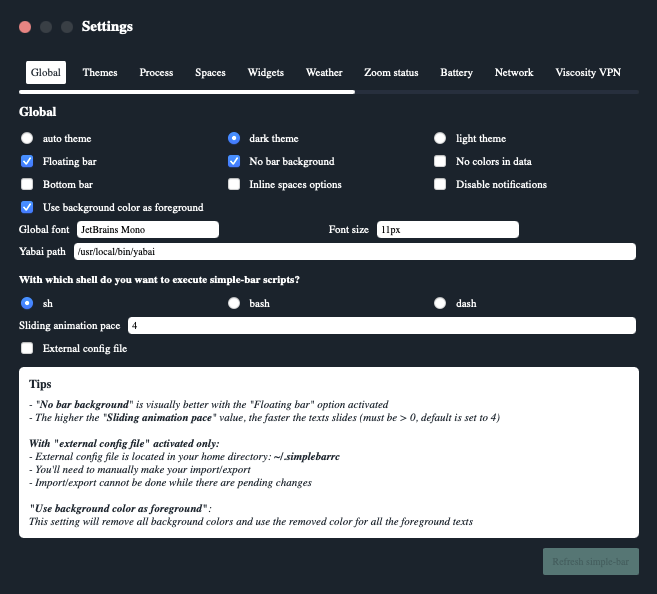Screen dimensions: 657x594
Task: Click into the Yabai path field
Action: pyautogui.click(x=355, y=252)
